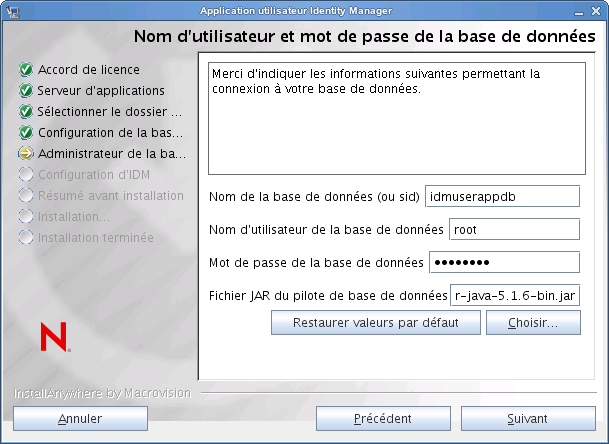Click the Novell N logo
This screenshot has height=444, width=609.
[x=55, y=337]
